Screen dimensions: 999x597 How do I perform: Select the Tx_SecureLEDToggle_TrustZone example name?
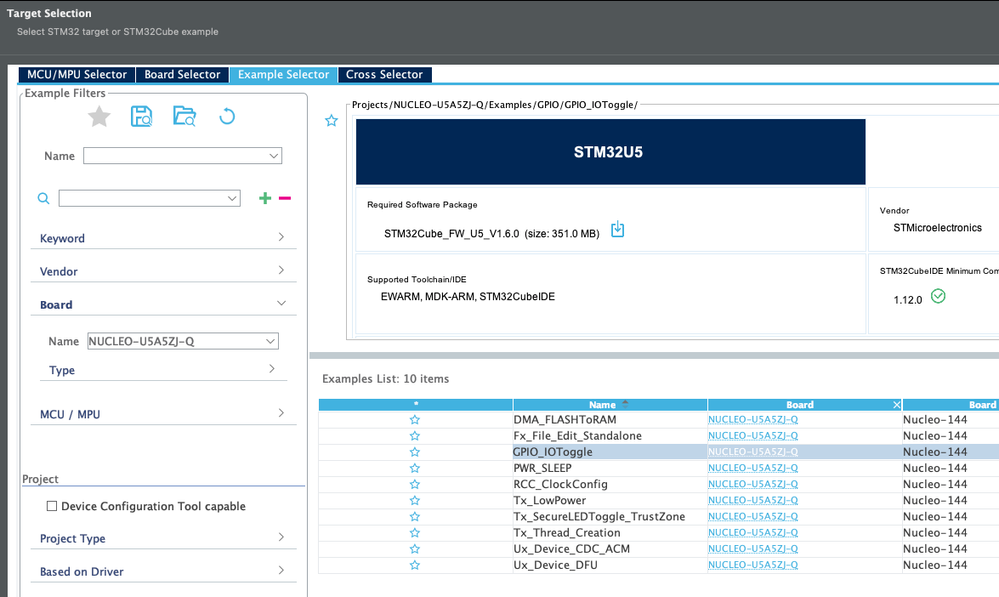point(599,516)
